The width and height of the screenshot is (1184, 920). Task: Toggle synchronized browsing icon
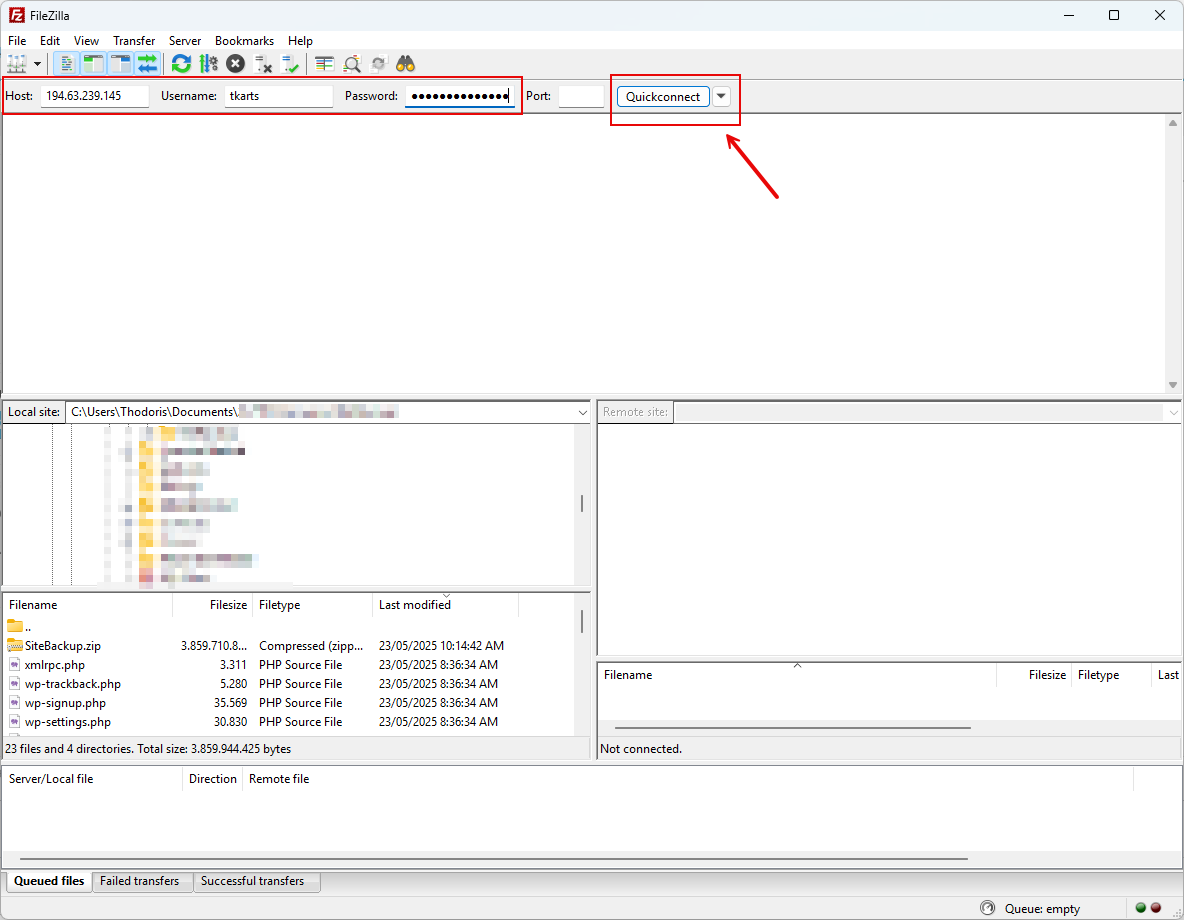379,64
